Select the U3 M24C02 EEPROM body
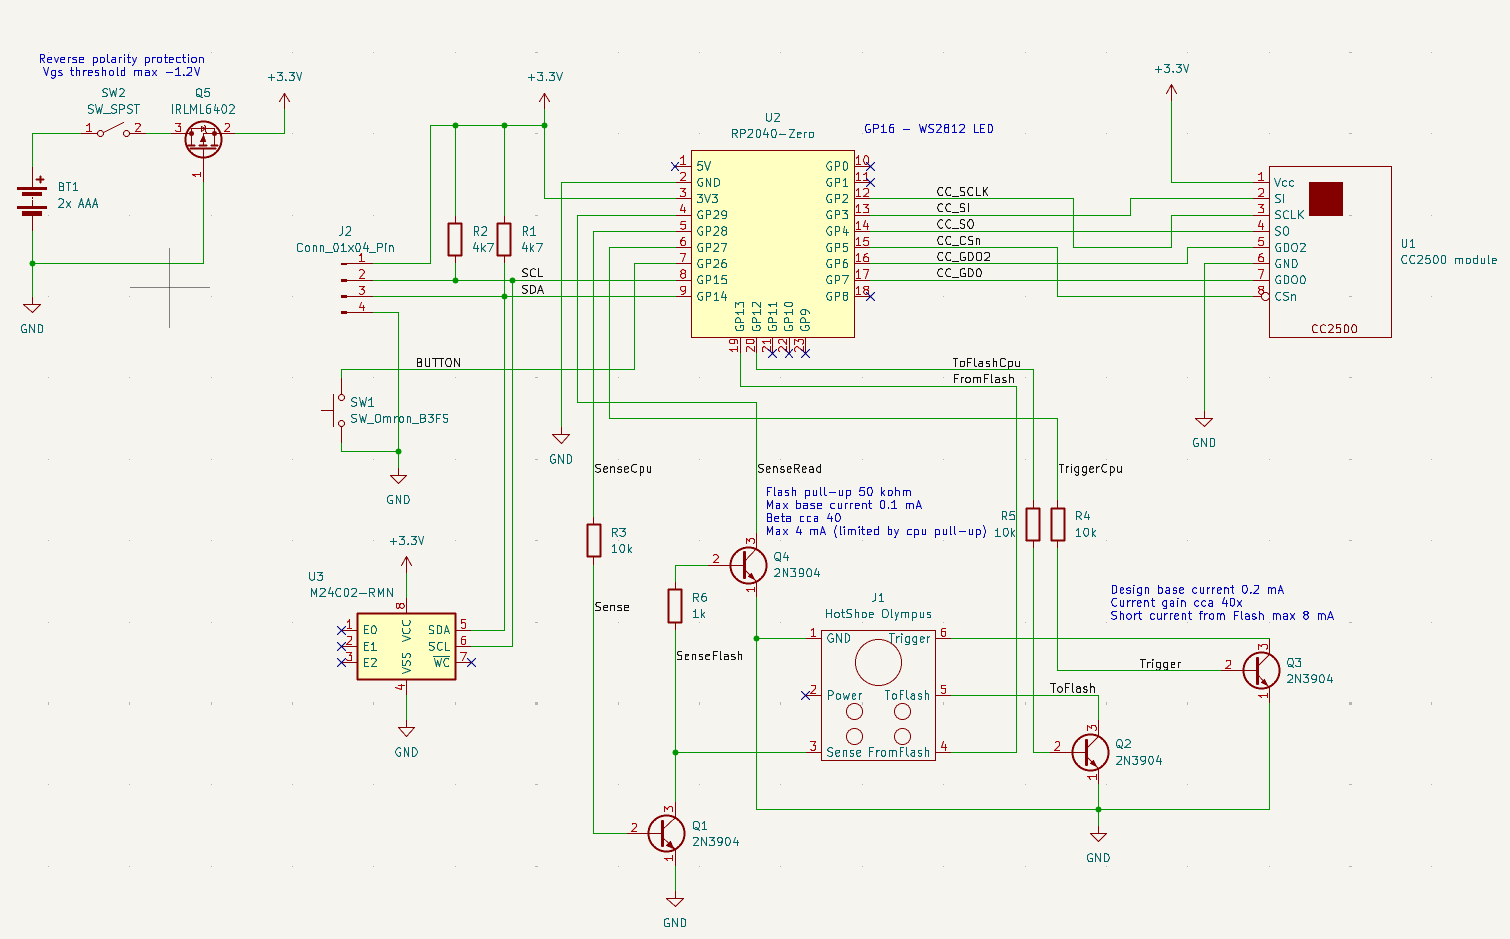Image resolution: width=1510 pixels, height=939 pixels. [406, 647]
